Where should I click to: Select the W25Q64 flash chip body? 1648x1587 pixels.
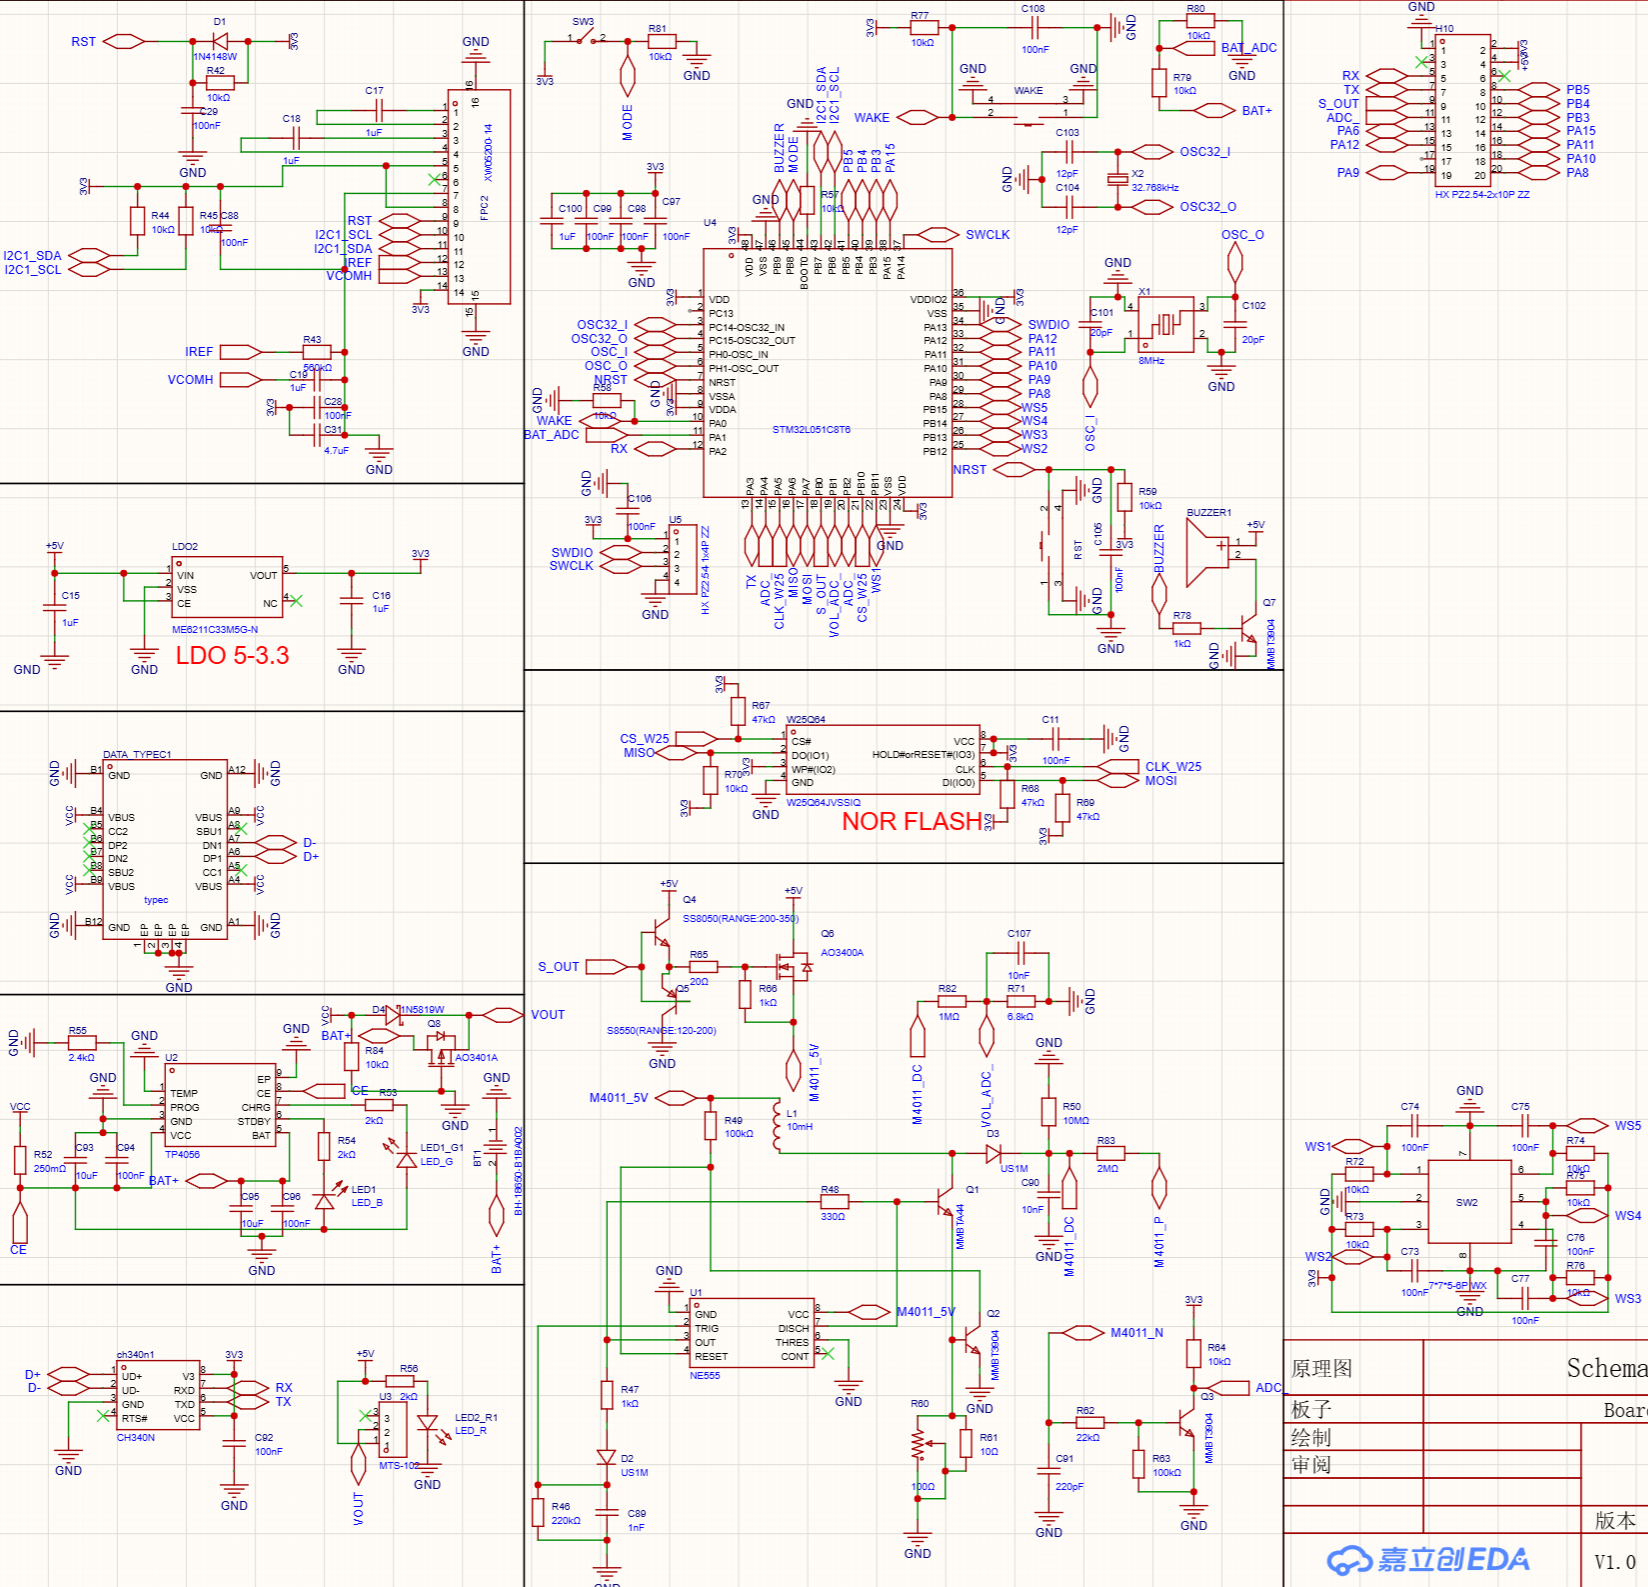(883, 761)
